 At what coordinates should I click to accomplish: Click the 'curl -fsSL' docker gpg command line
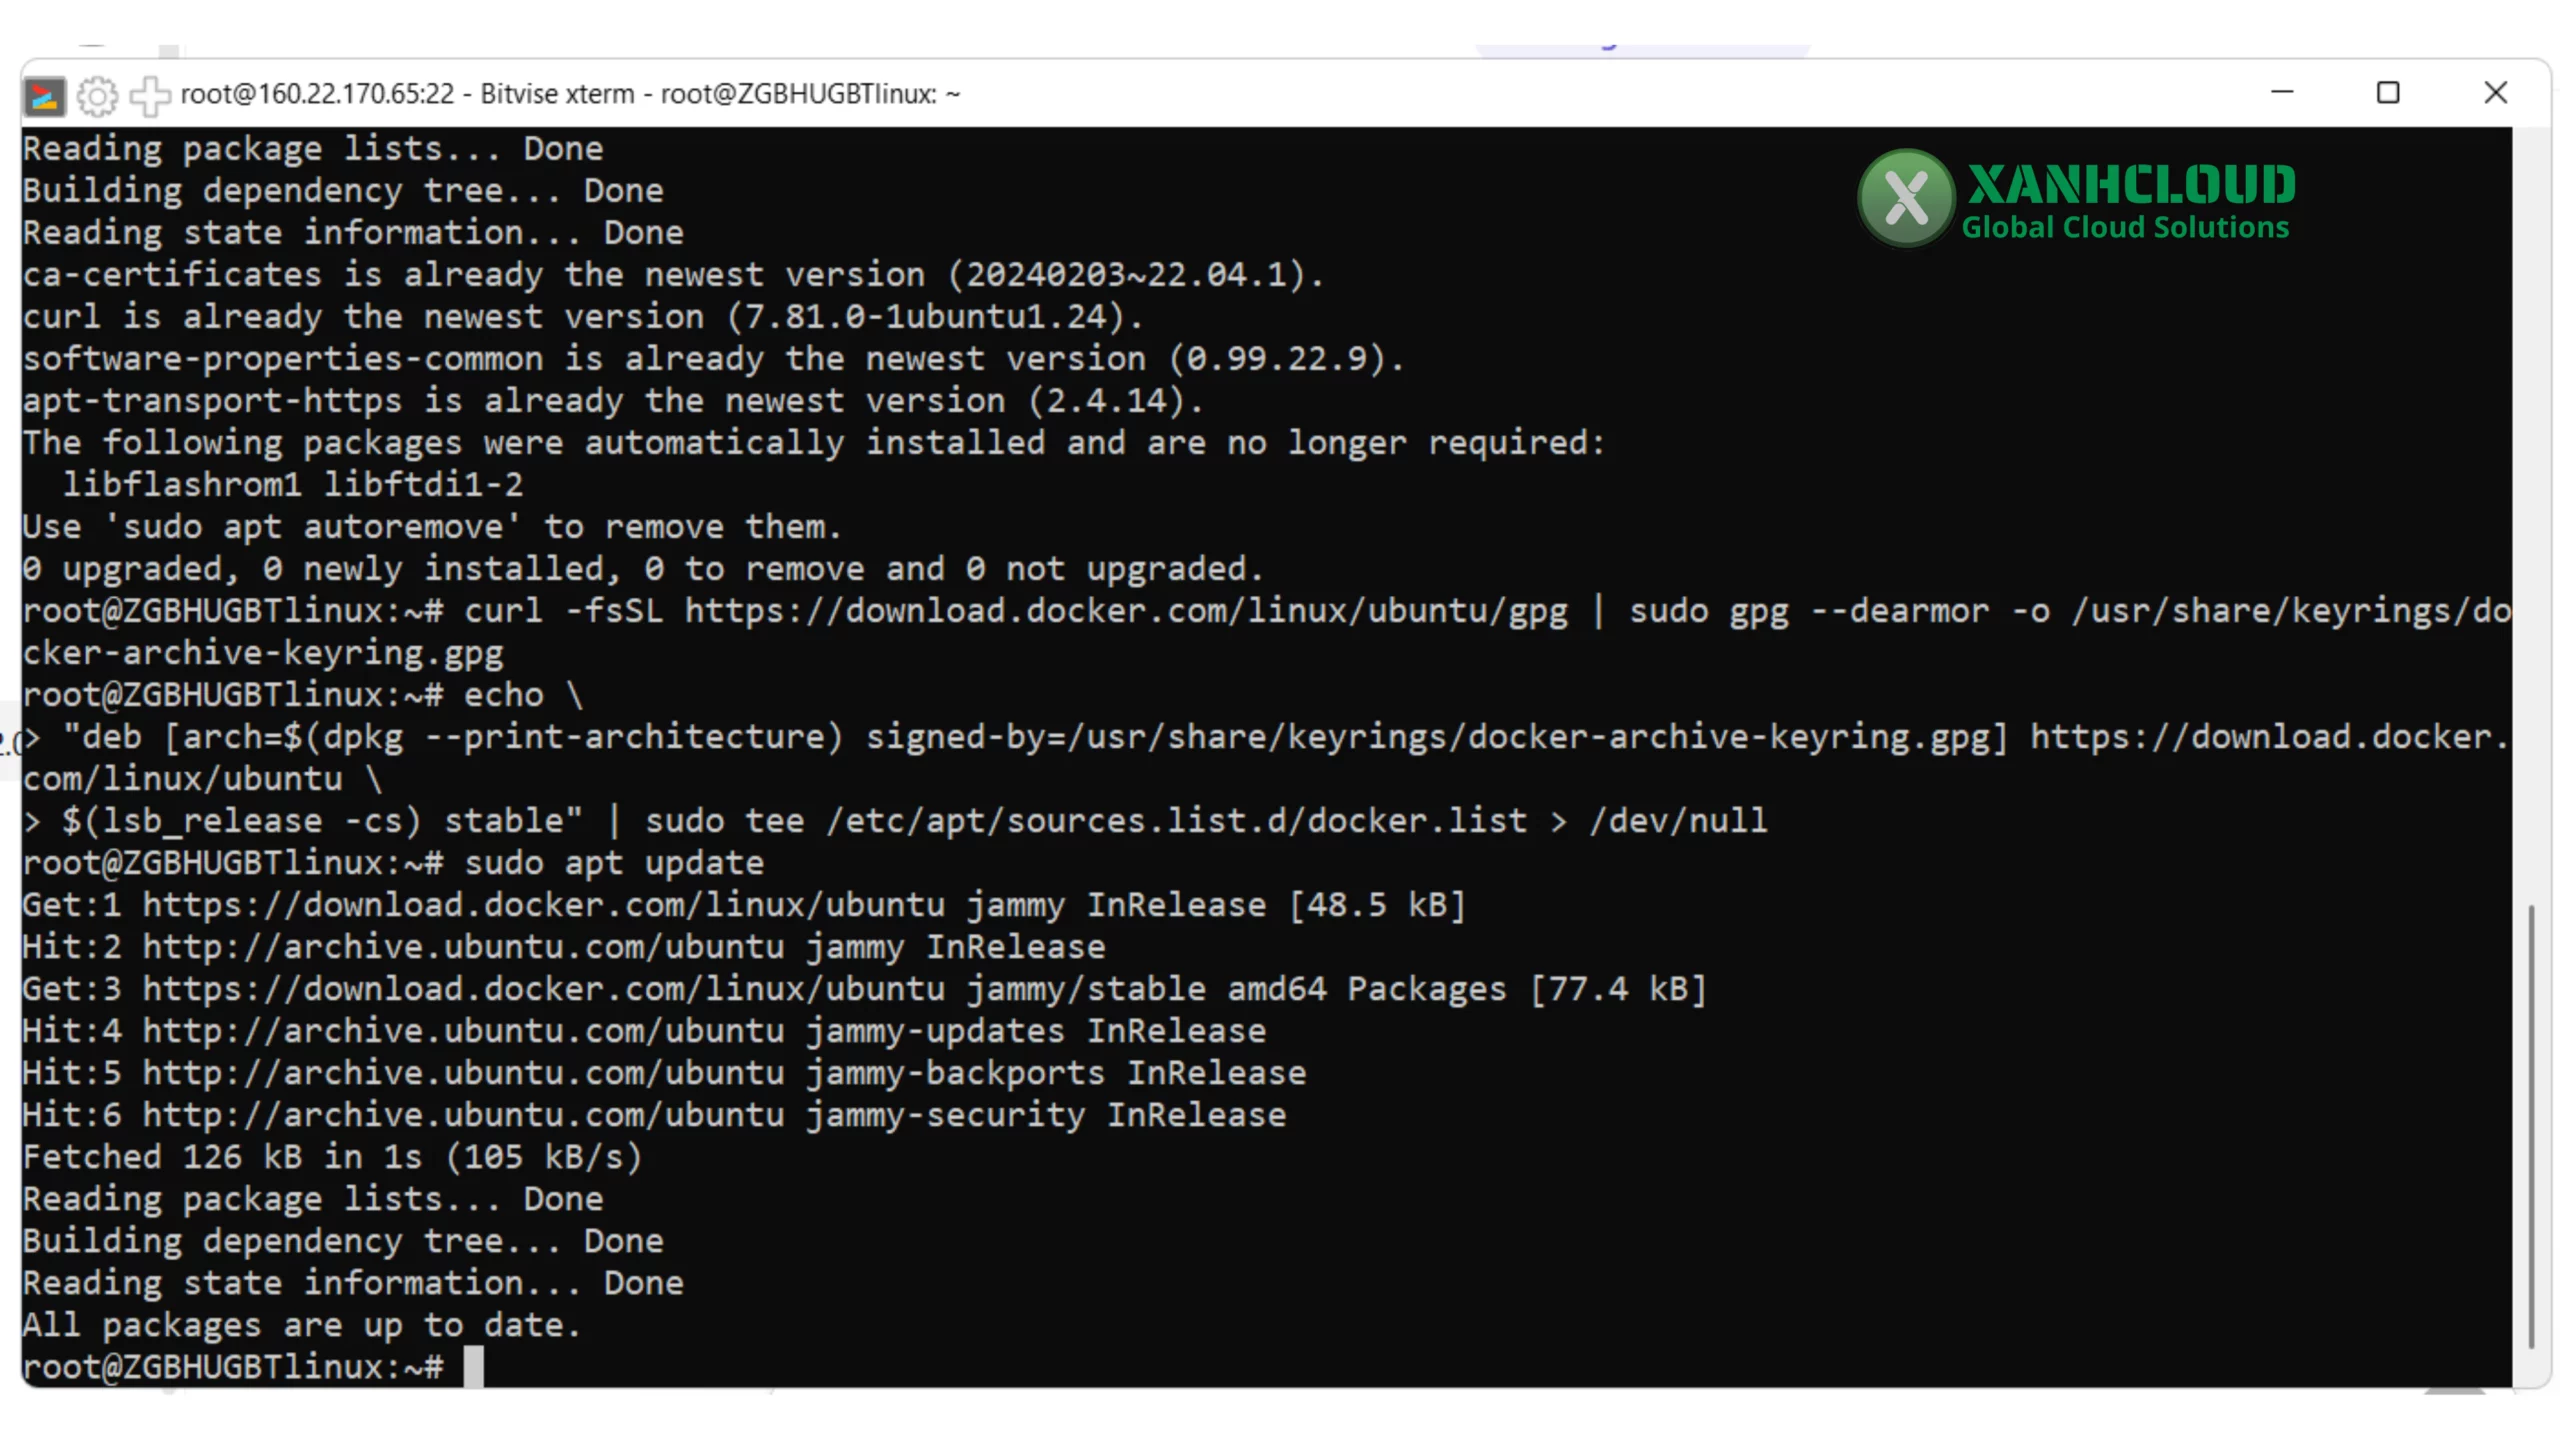1266,611
